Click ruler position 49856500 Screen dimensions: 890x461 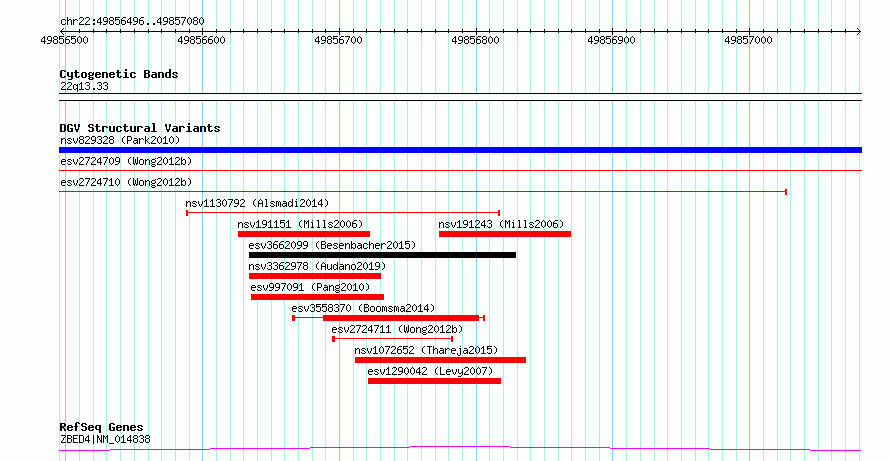pyautogui.click(x=65, y=41)
